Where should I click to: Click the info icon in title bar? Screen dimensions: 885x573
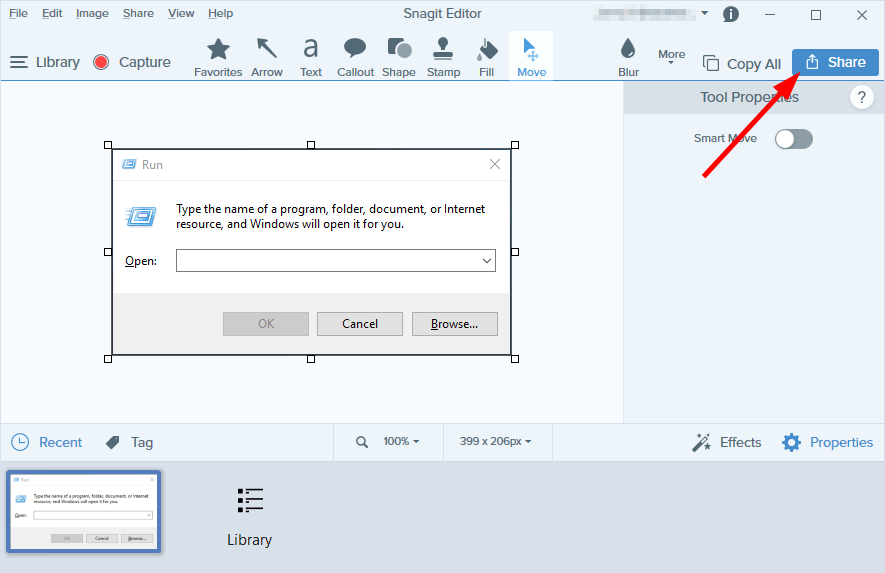click(x=731, y=14)
